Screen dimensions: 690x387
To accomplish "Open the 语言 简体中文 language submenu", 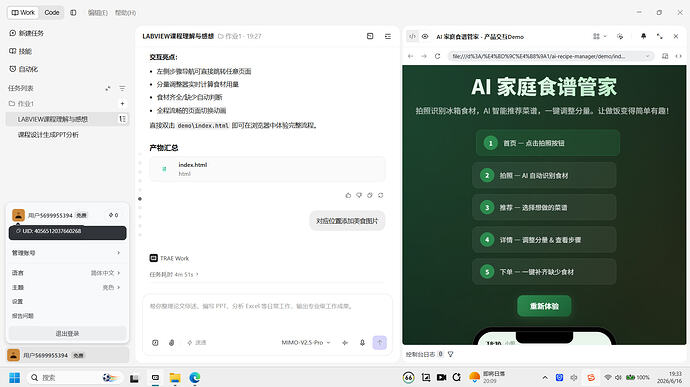I will (x=66, y=273).
